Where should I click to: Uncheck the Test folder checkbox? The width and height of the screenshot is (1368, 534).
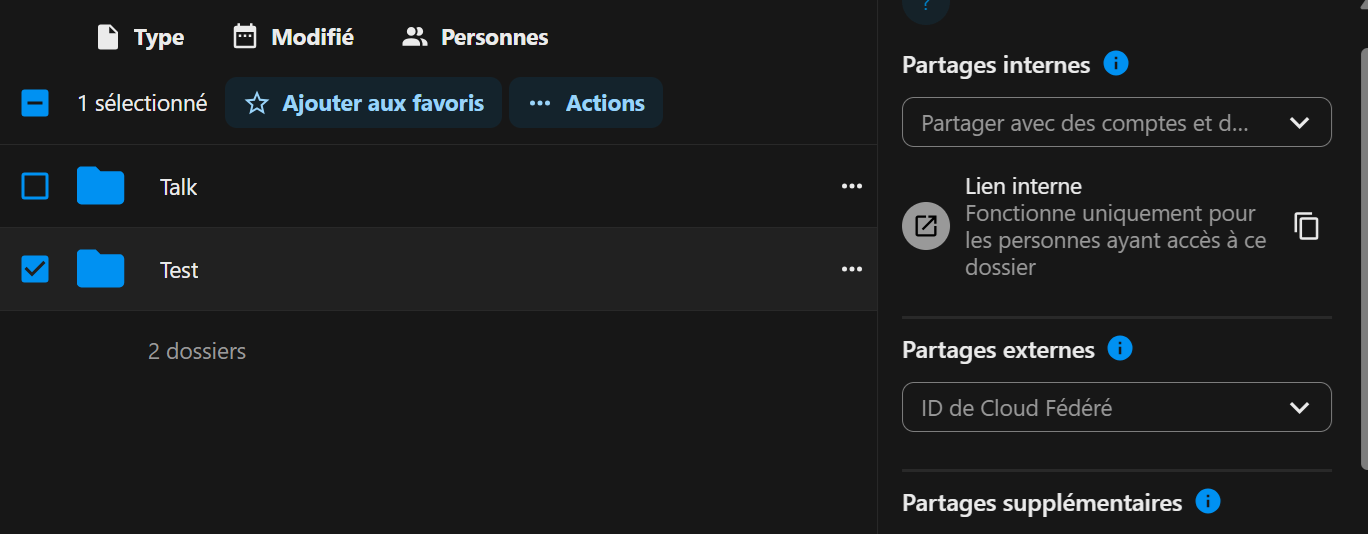click(35, 270)
